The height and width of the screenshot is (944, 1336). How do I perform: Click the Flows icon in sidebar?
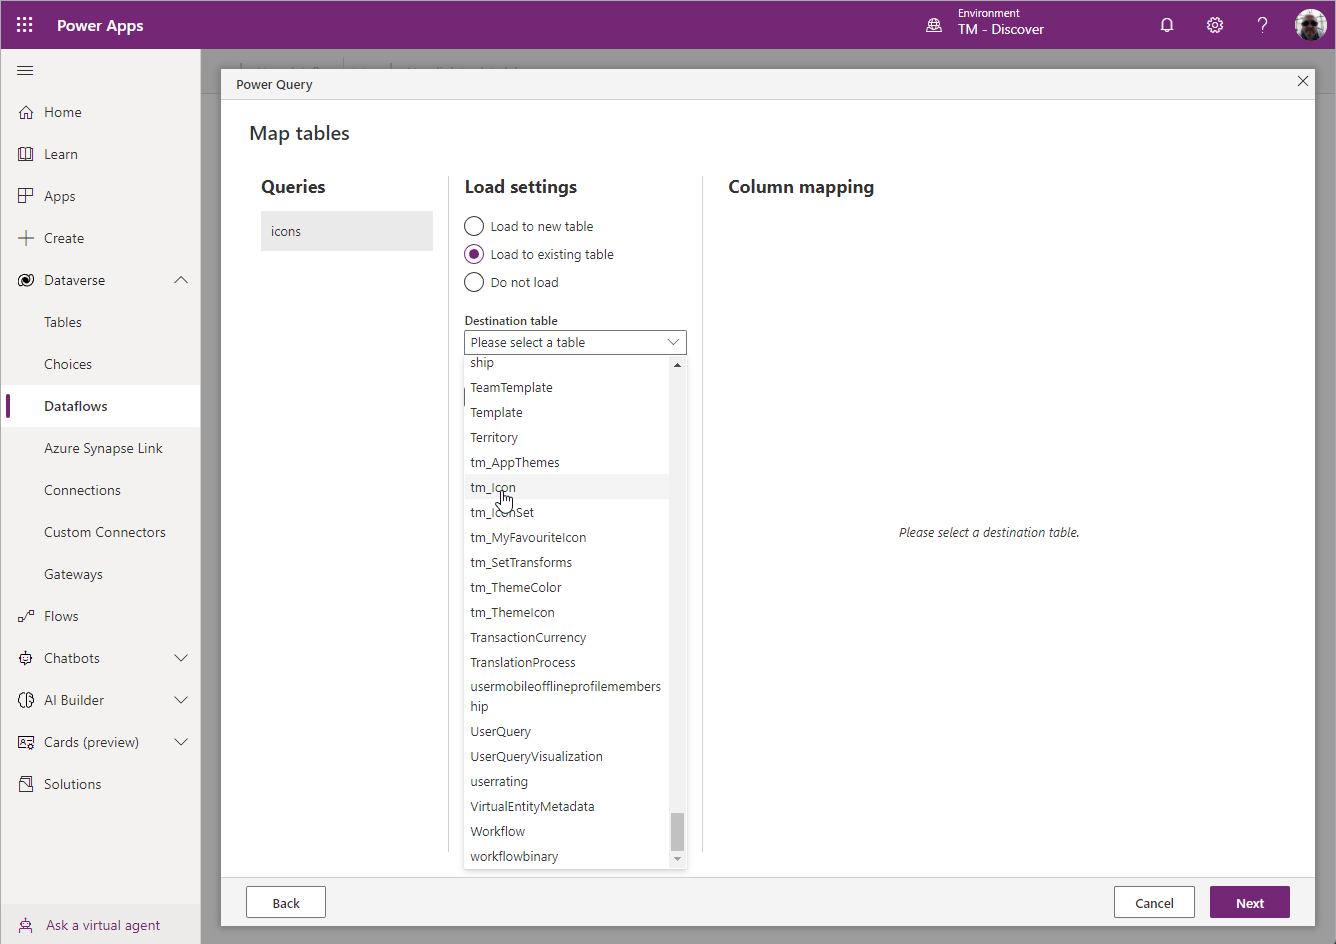point(26,616)
